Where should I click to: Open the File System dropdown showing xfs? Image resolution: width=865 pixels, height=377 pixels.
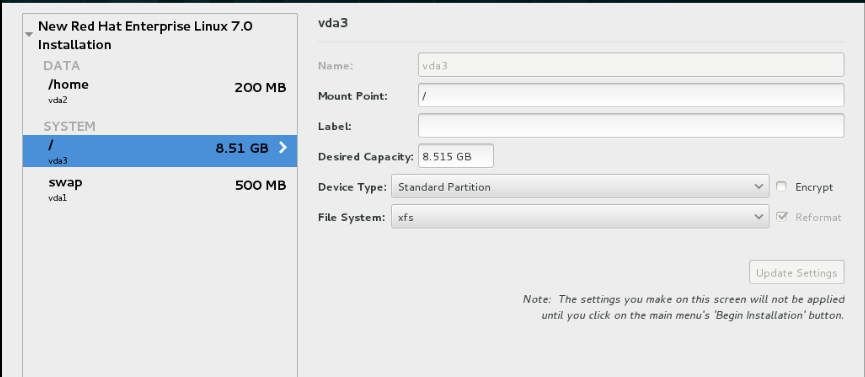pos(580,217)
